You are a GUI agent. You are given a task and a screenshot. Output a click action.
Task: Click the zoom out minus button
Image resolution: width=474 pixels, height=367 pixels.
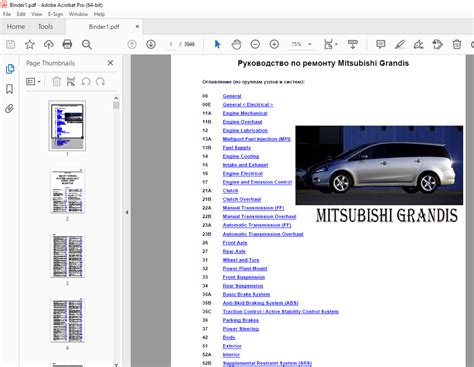pos(255,44)
